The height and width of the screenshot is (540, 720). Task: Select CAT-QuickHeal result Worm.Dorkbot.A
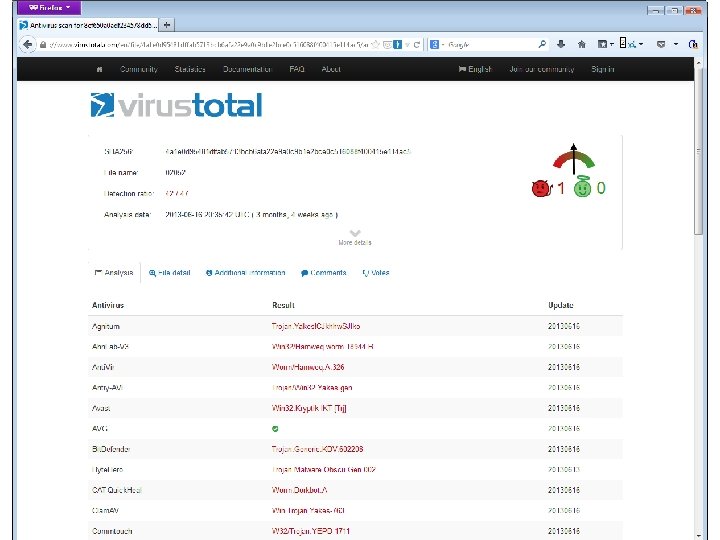pyautogui.click(x=299, y=490)
